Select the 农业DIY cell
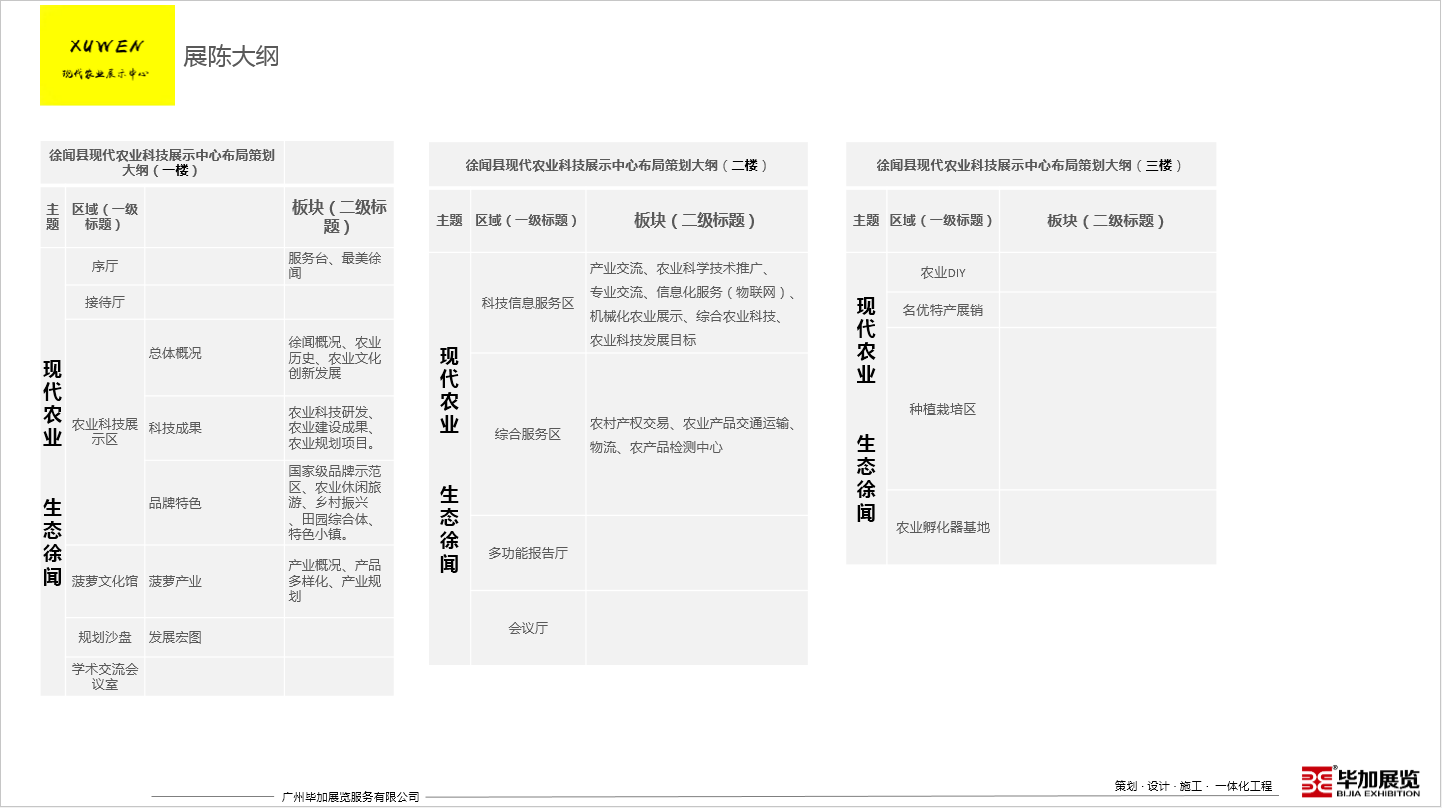Image resolution: width=1442 pixels, height=808 pixels. pyautogui.click(x=943, y=273)
